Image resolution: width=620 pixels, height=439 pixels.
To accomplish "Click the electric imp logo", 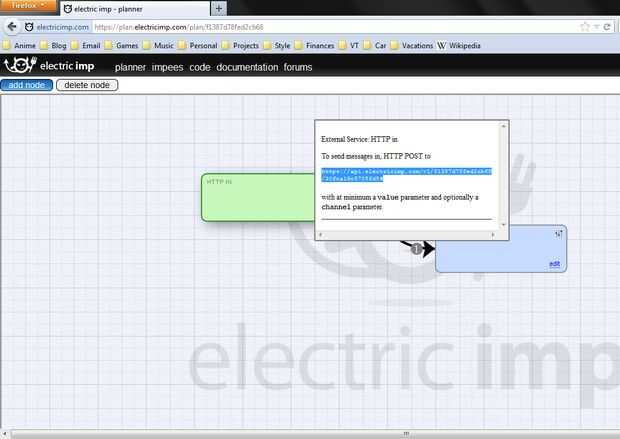I will 49,65.
